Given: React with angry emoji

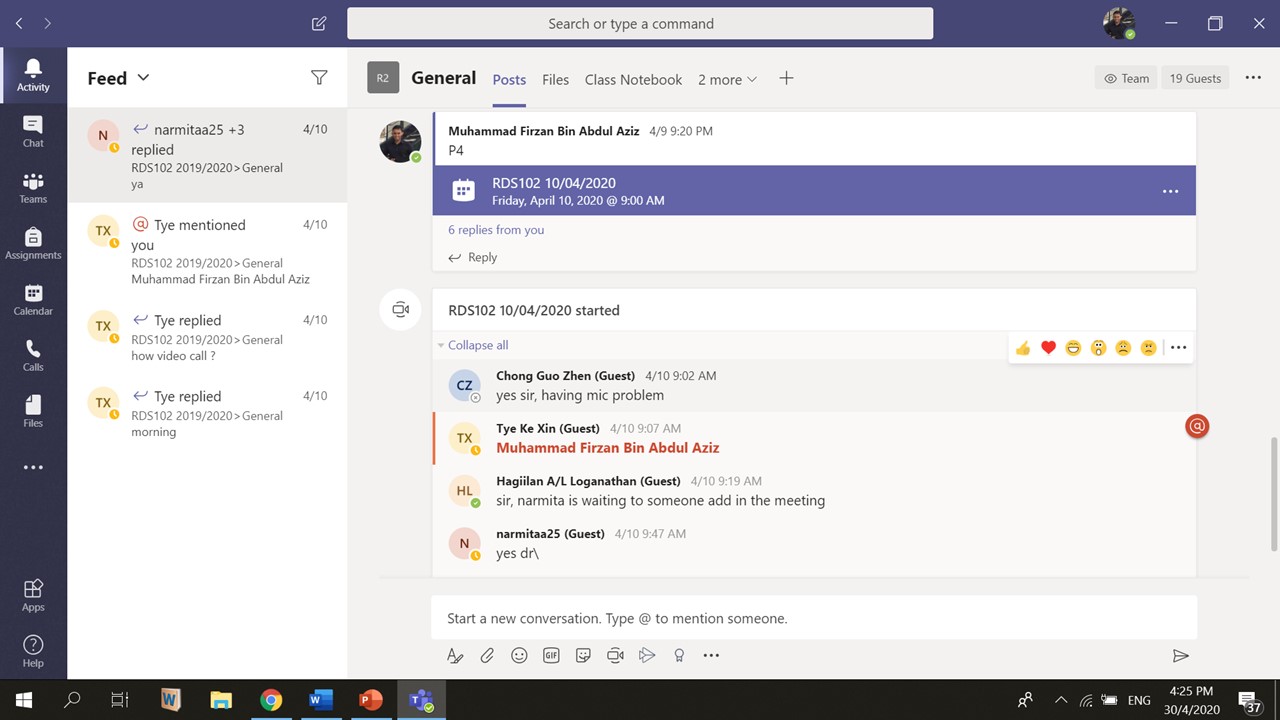Looking at the screenshot, I should point(1148,348).
